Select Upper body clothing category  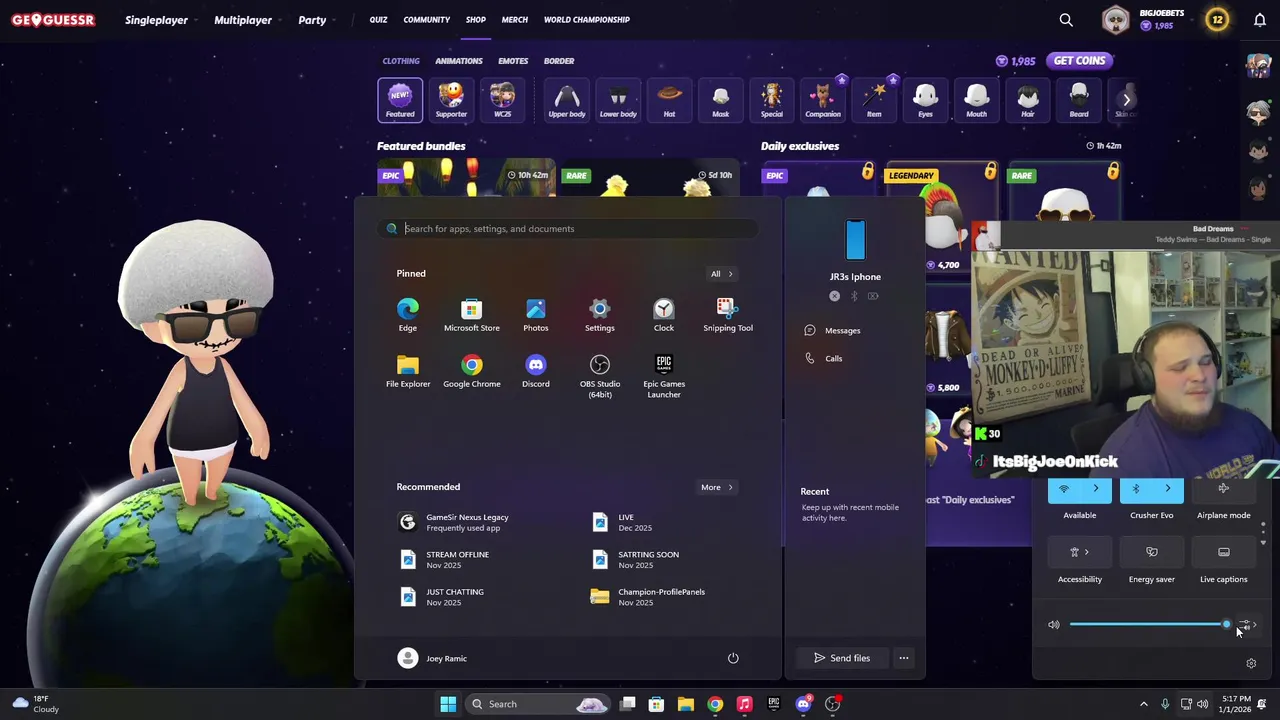[567, 100]
